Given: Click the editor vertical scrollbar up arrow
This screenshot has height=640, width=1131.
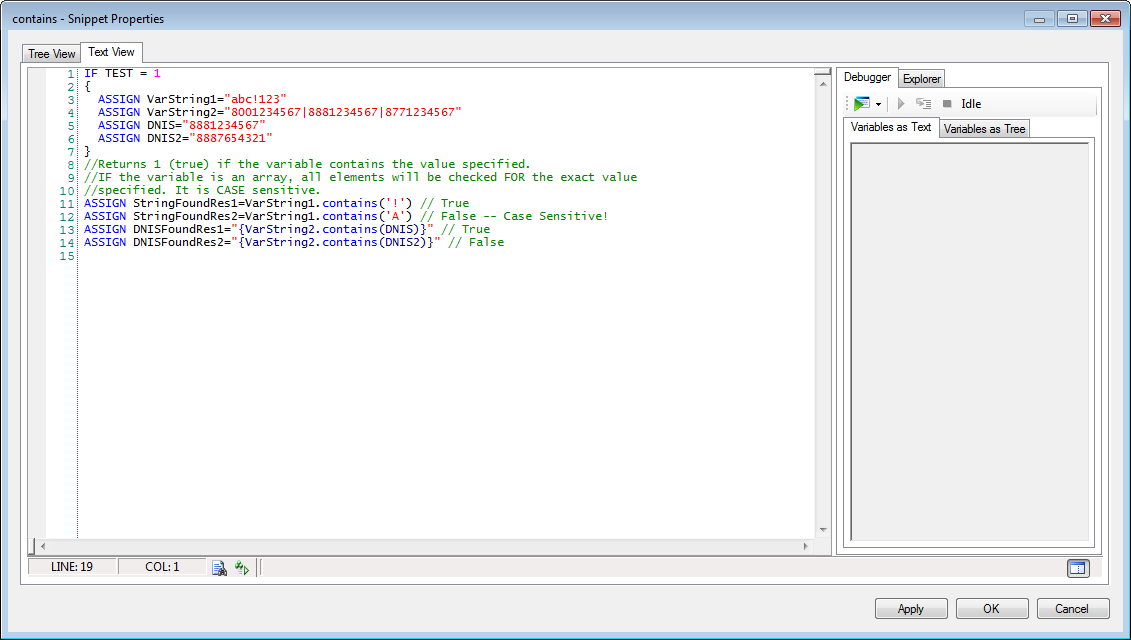Looking at the screenshot, I should pyautogui.click(x=823, y=84).
